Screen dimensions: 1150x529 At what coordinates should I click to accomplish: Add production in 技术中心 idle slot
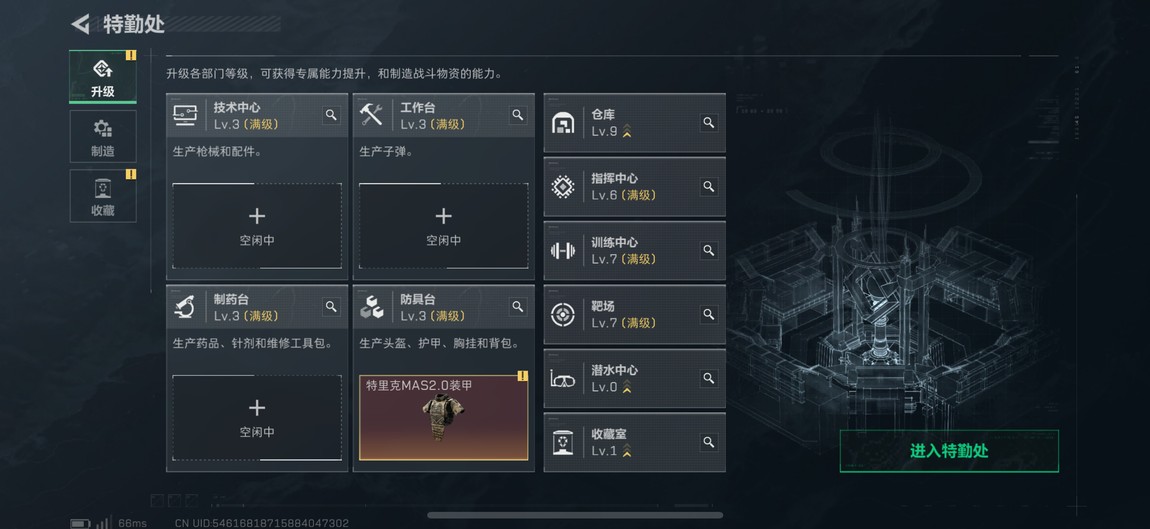click(257, 226)
